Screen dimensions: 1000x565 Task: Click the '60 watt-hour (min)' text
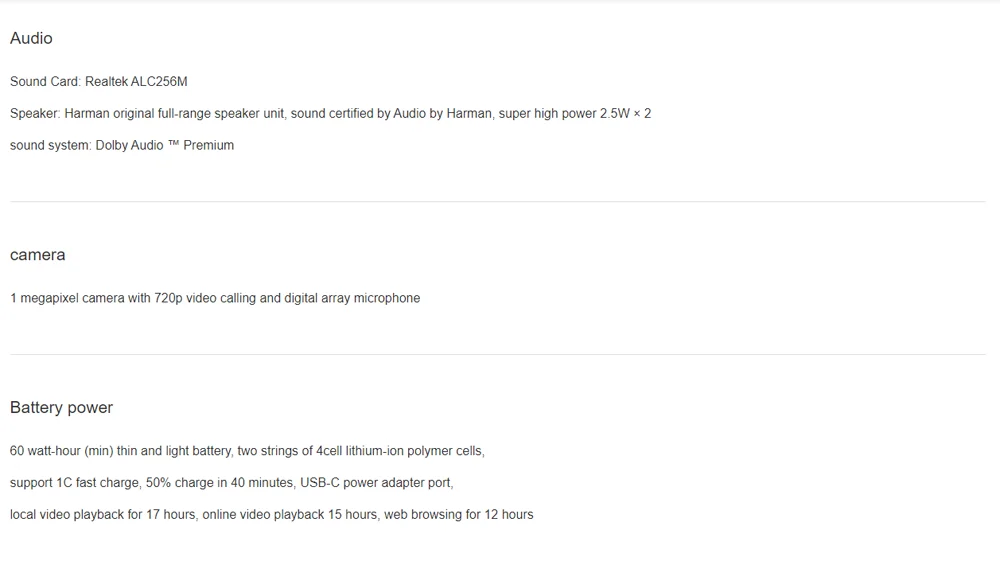click(x=61, y=451)
